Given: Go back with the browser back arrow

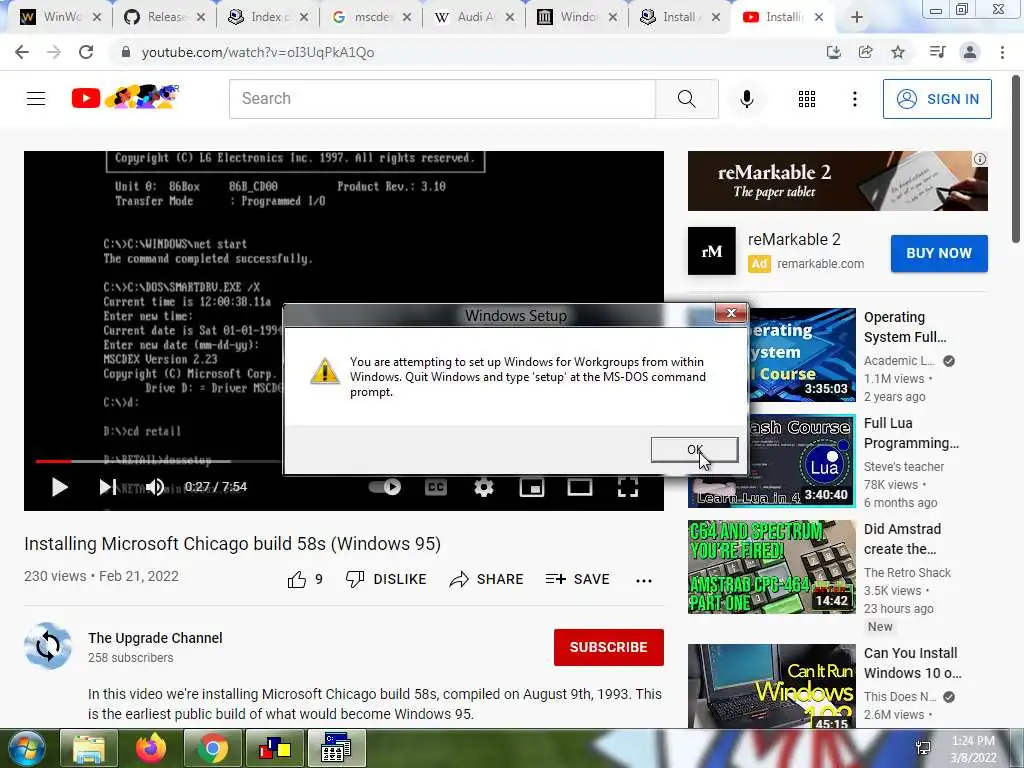Looking at the screenshot, I should click(x=22, y=52).
